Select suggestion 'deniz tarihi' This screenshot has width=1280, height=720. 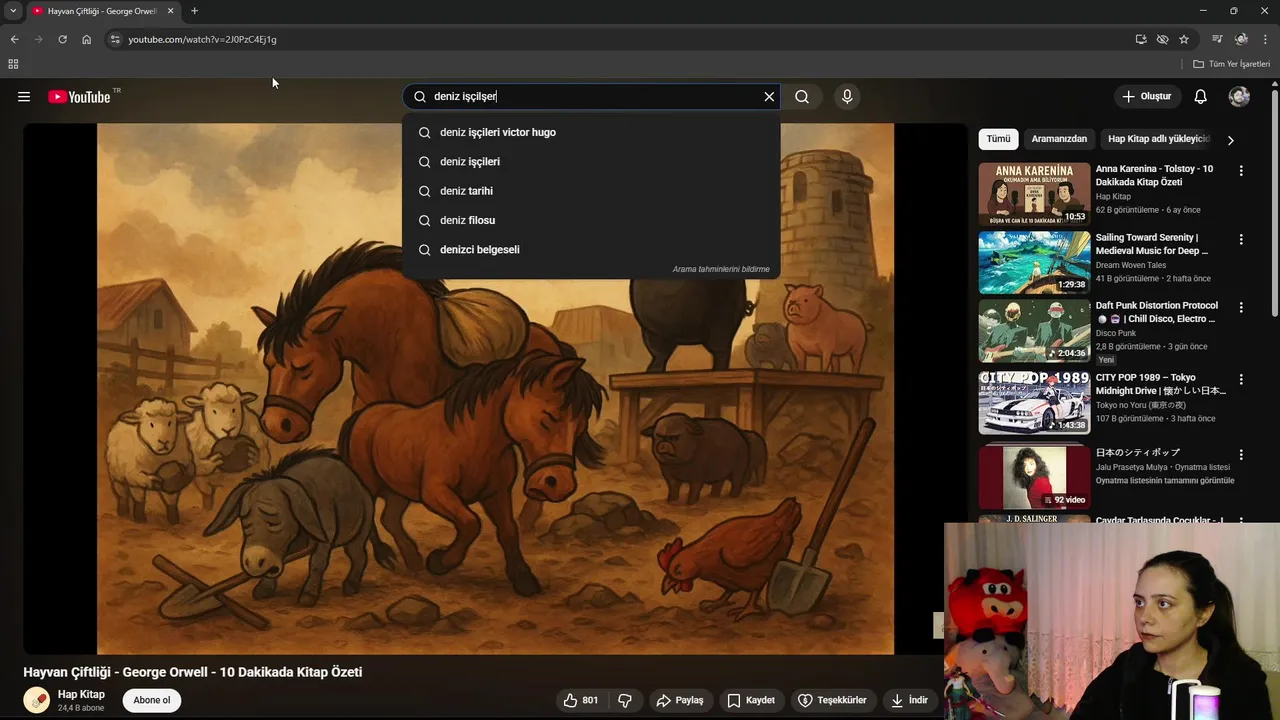(591, 191)
